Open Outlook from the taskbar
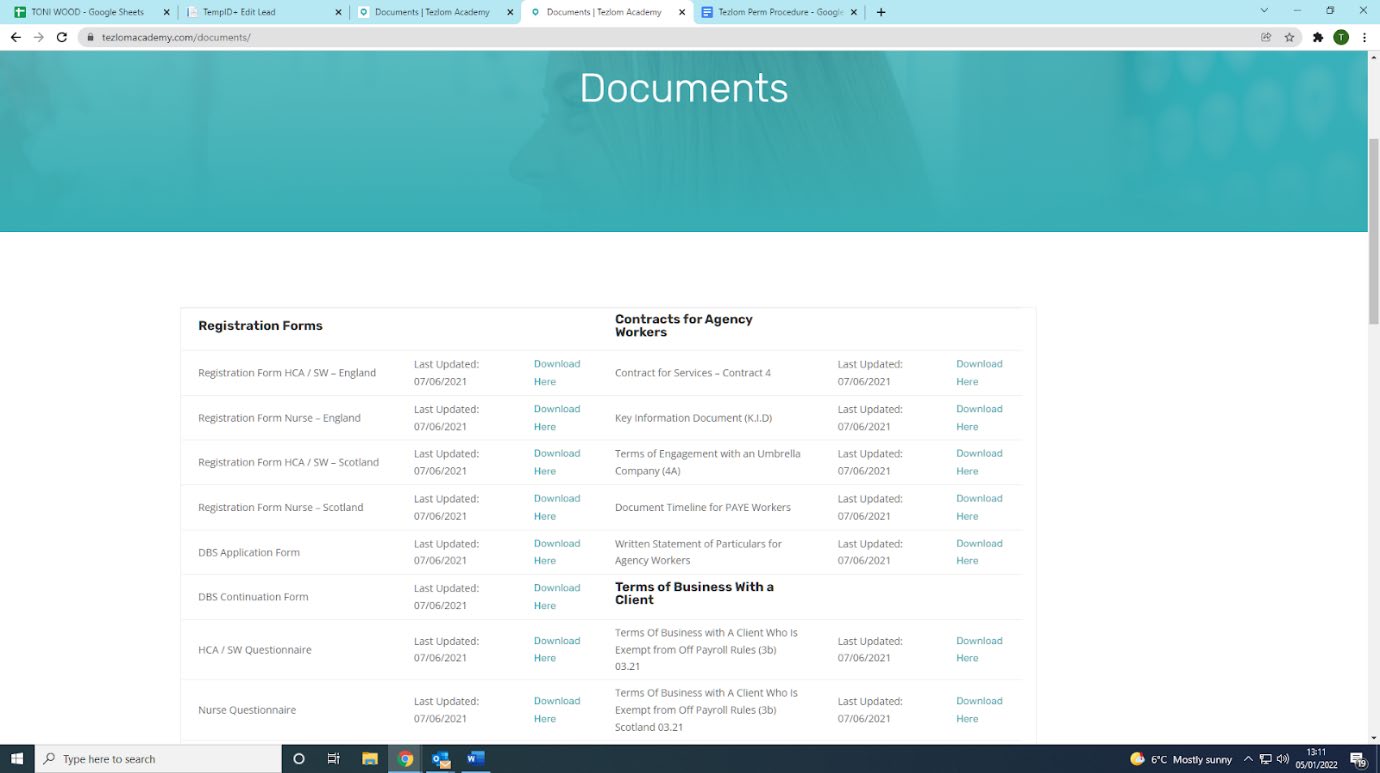The image size is (1380, 773). pos(440,759)
